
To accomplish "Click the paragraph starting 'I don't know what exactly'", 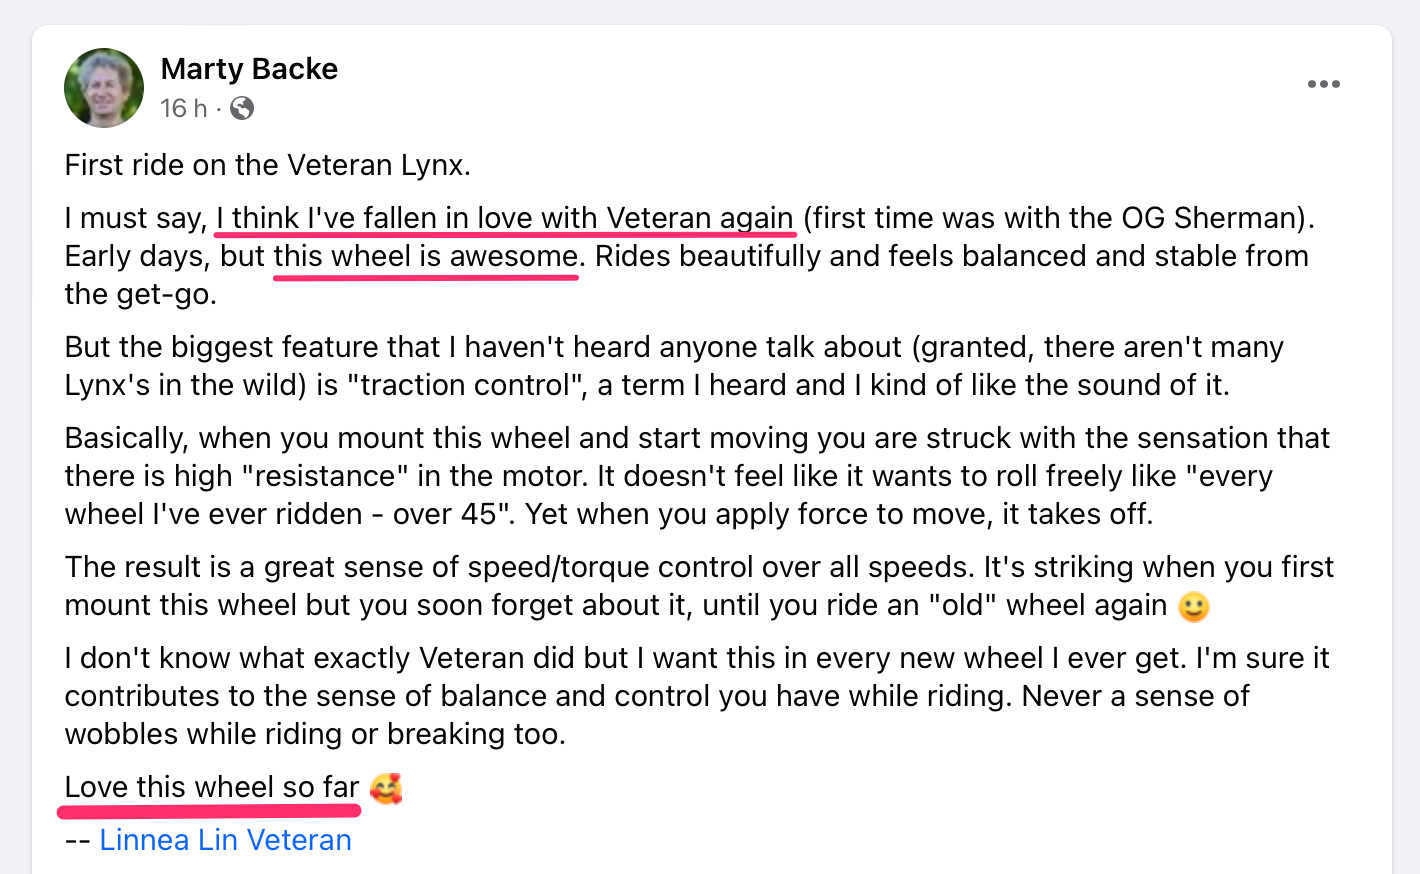I will point(697,696).
